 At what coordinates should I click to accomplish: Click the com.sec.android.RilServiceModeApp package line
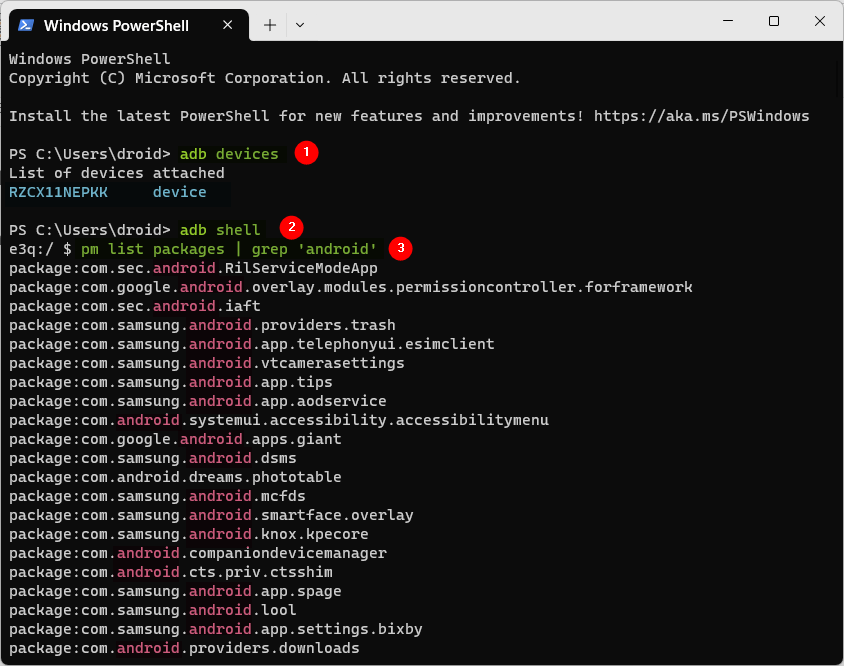[x=193, y=268]
